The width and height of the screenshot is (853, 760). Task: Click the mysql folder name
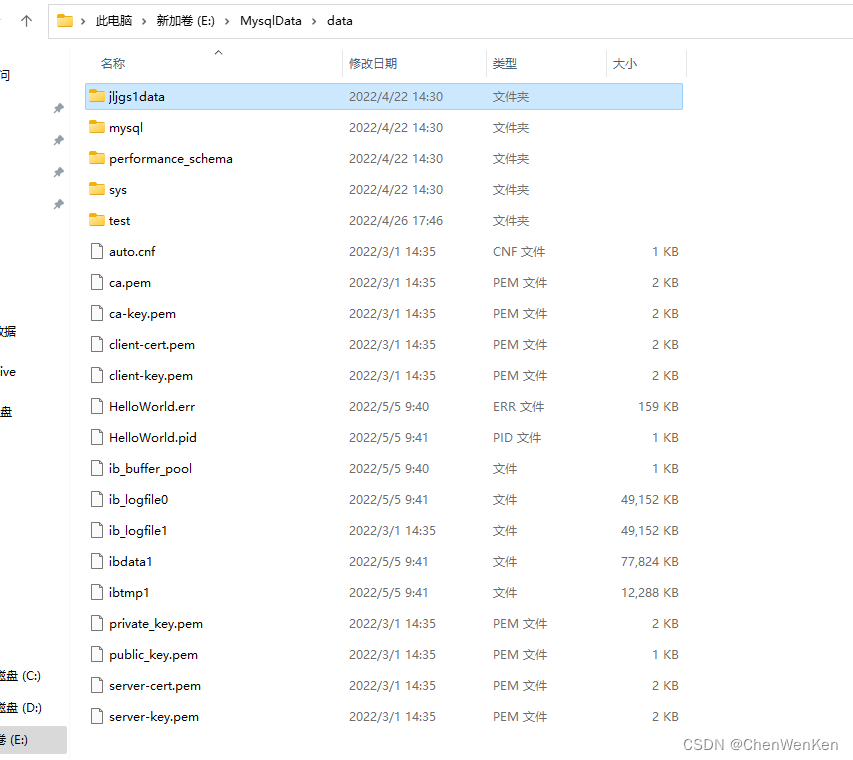(126, 128)
